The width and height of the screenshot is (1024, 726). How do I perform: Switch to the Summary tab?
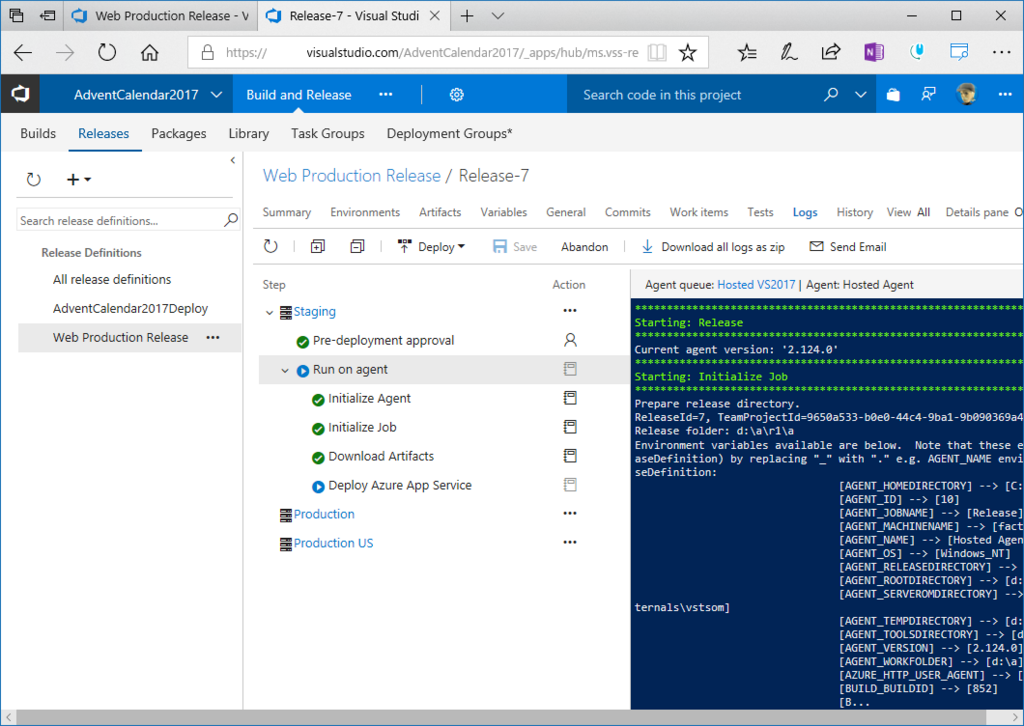[x=287, y=212]
